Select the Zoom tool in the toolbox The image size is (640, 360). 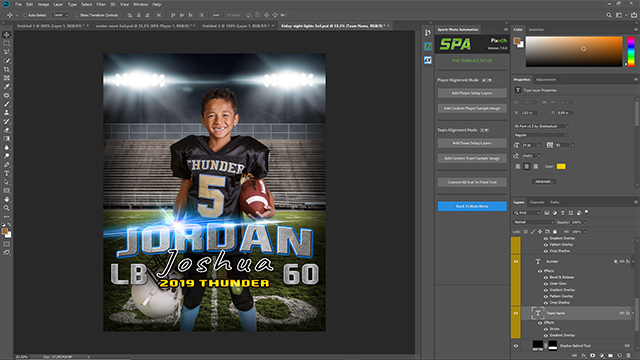[x=7, y=208]
